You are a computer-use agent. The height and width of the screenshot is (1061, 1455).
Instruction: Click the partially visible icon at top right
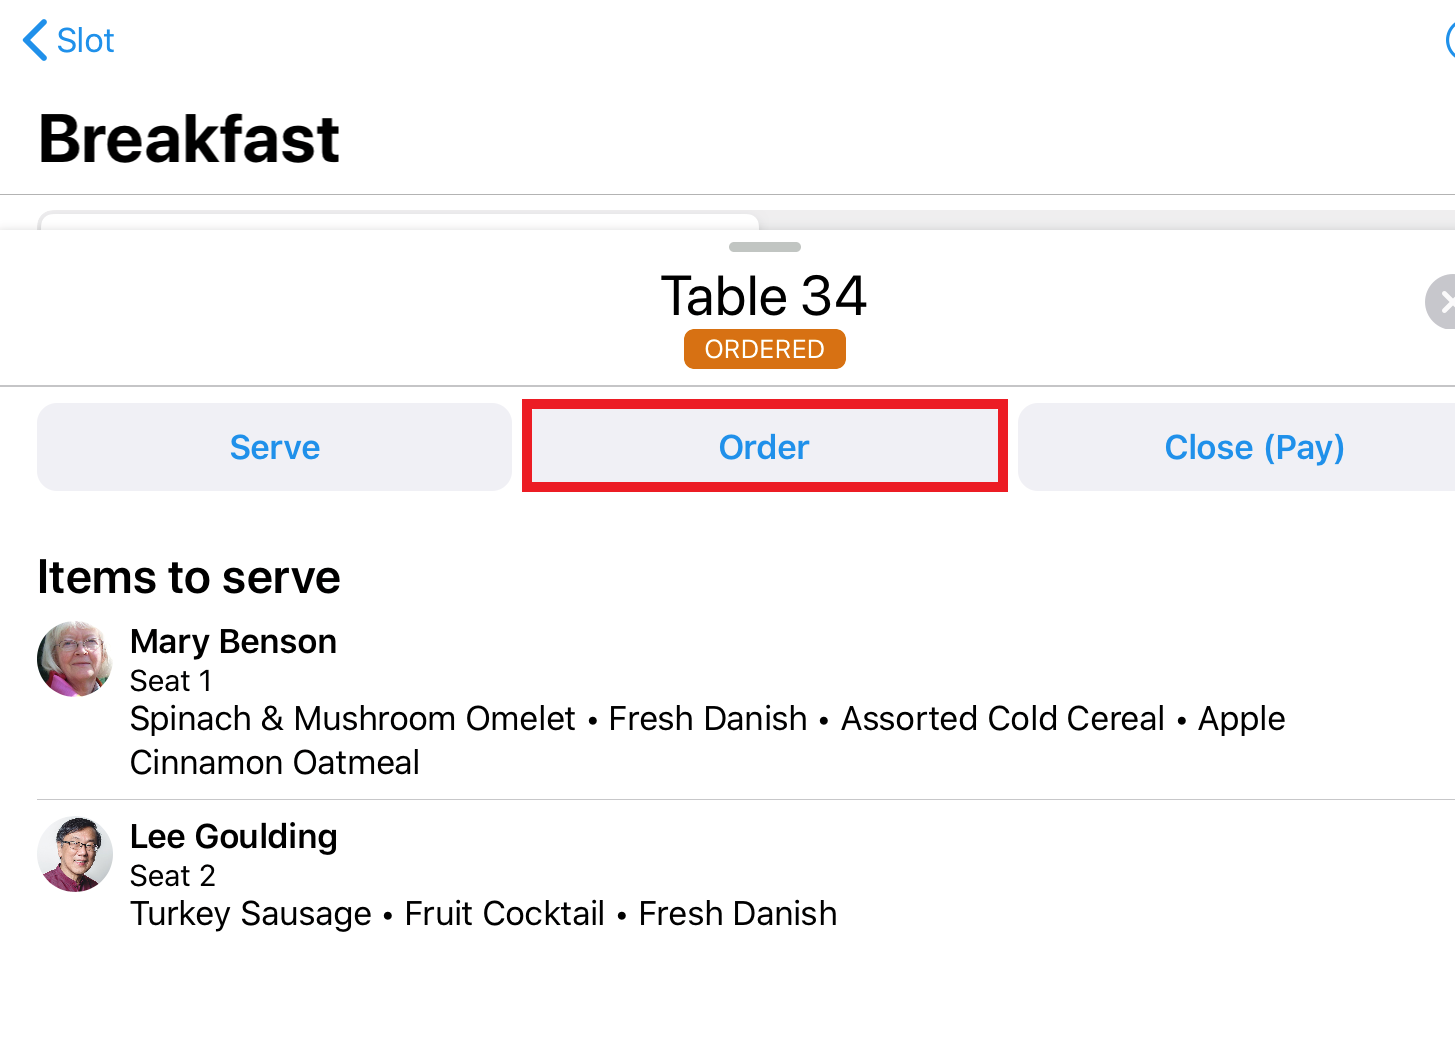tap(1450, 40)
